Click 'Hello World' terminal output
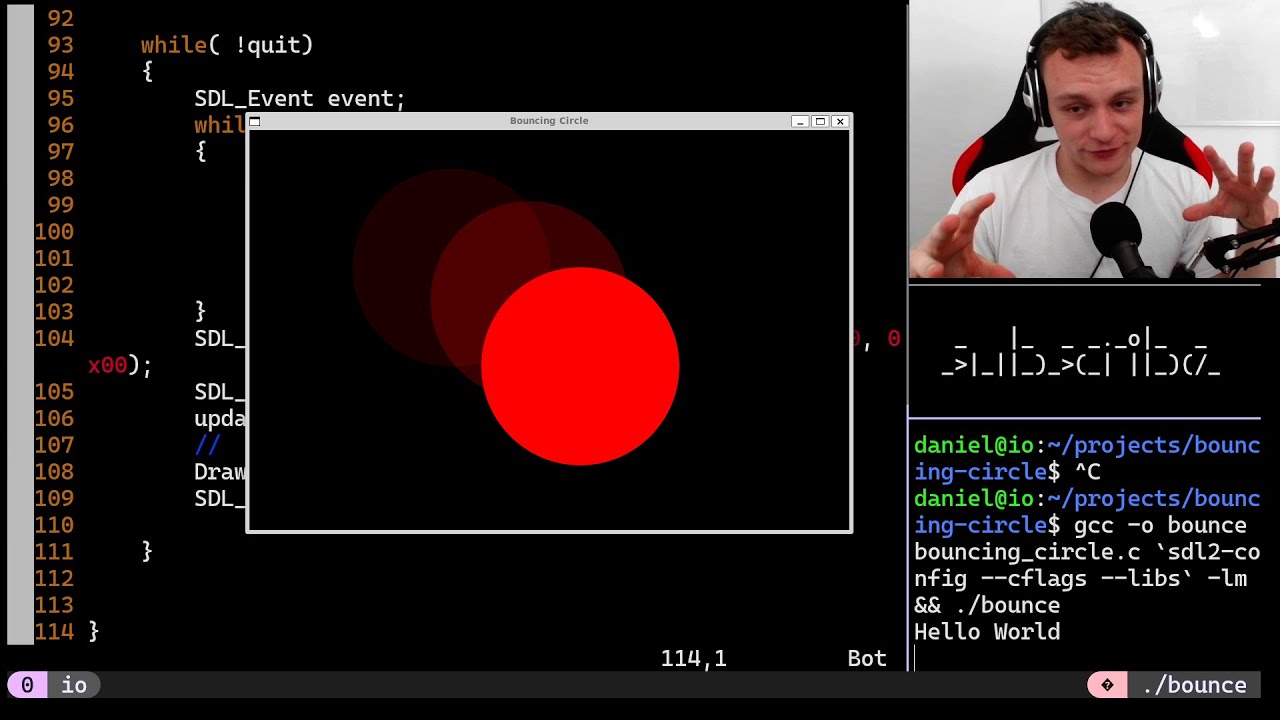The image size is (1280, 720). (x=987, y=632)
